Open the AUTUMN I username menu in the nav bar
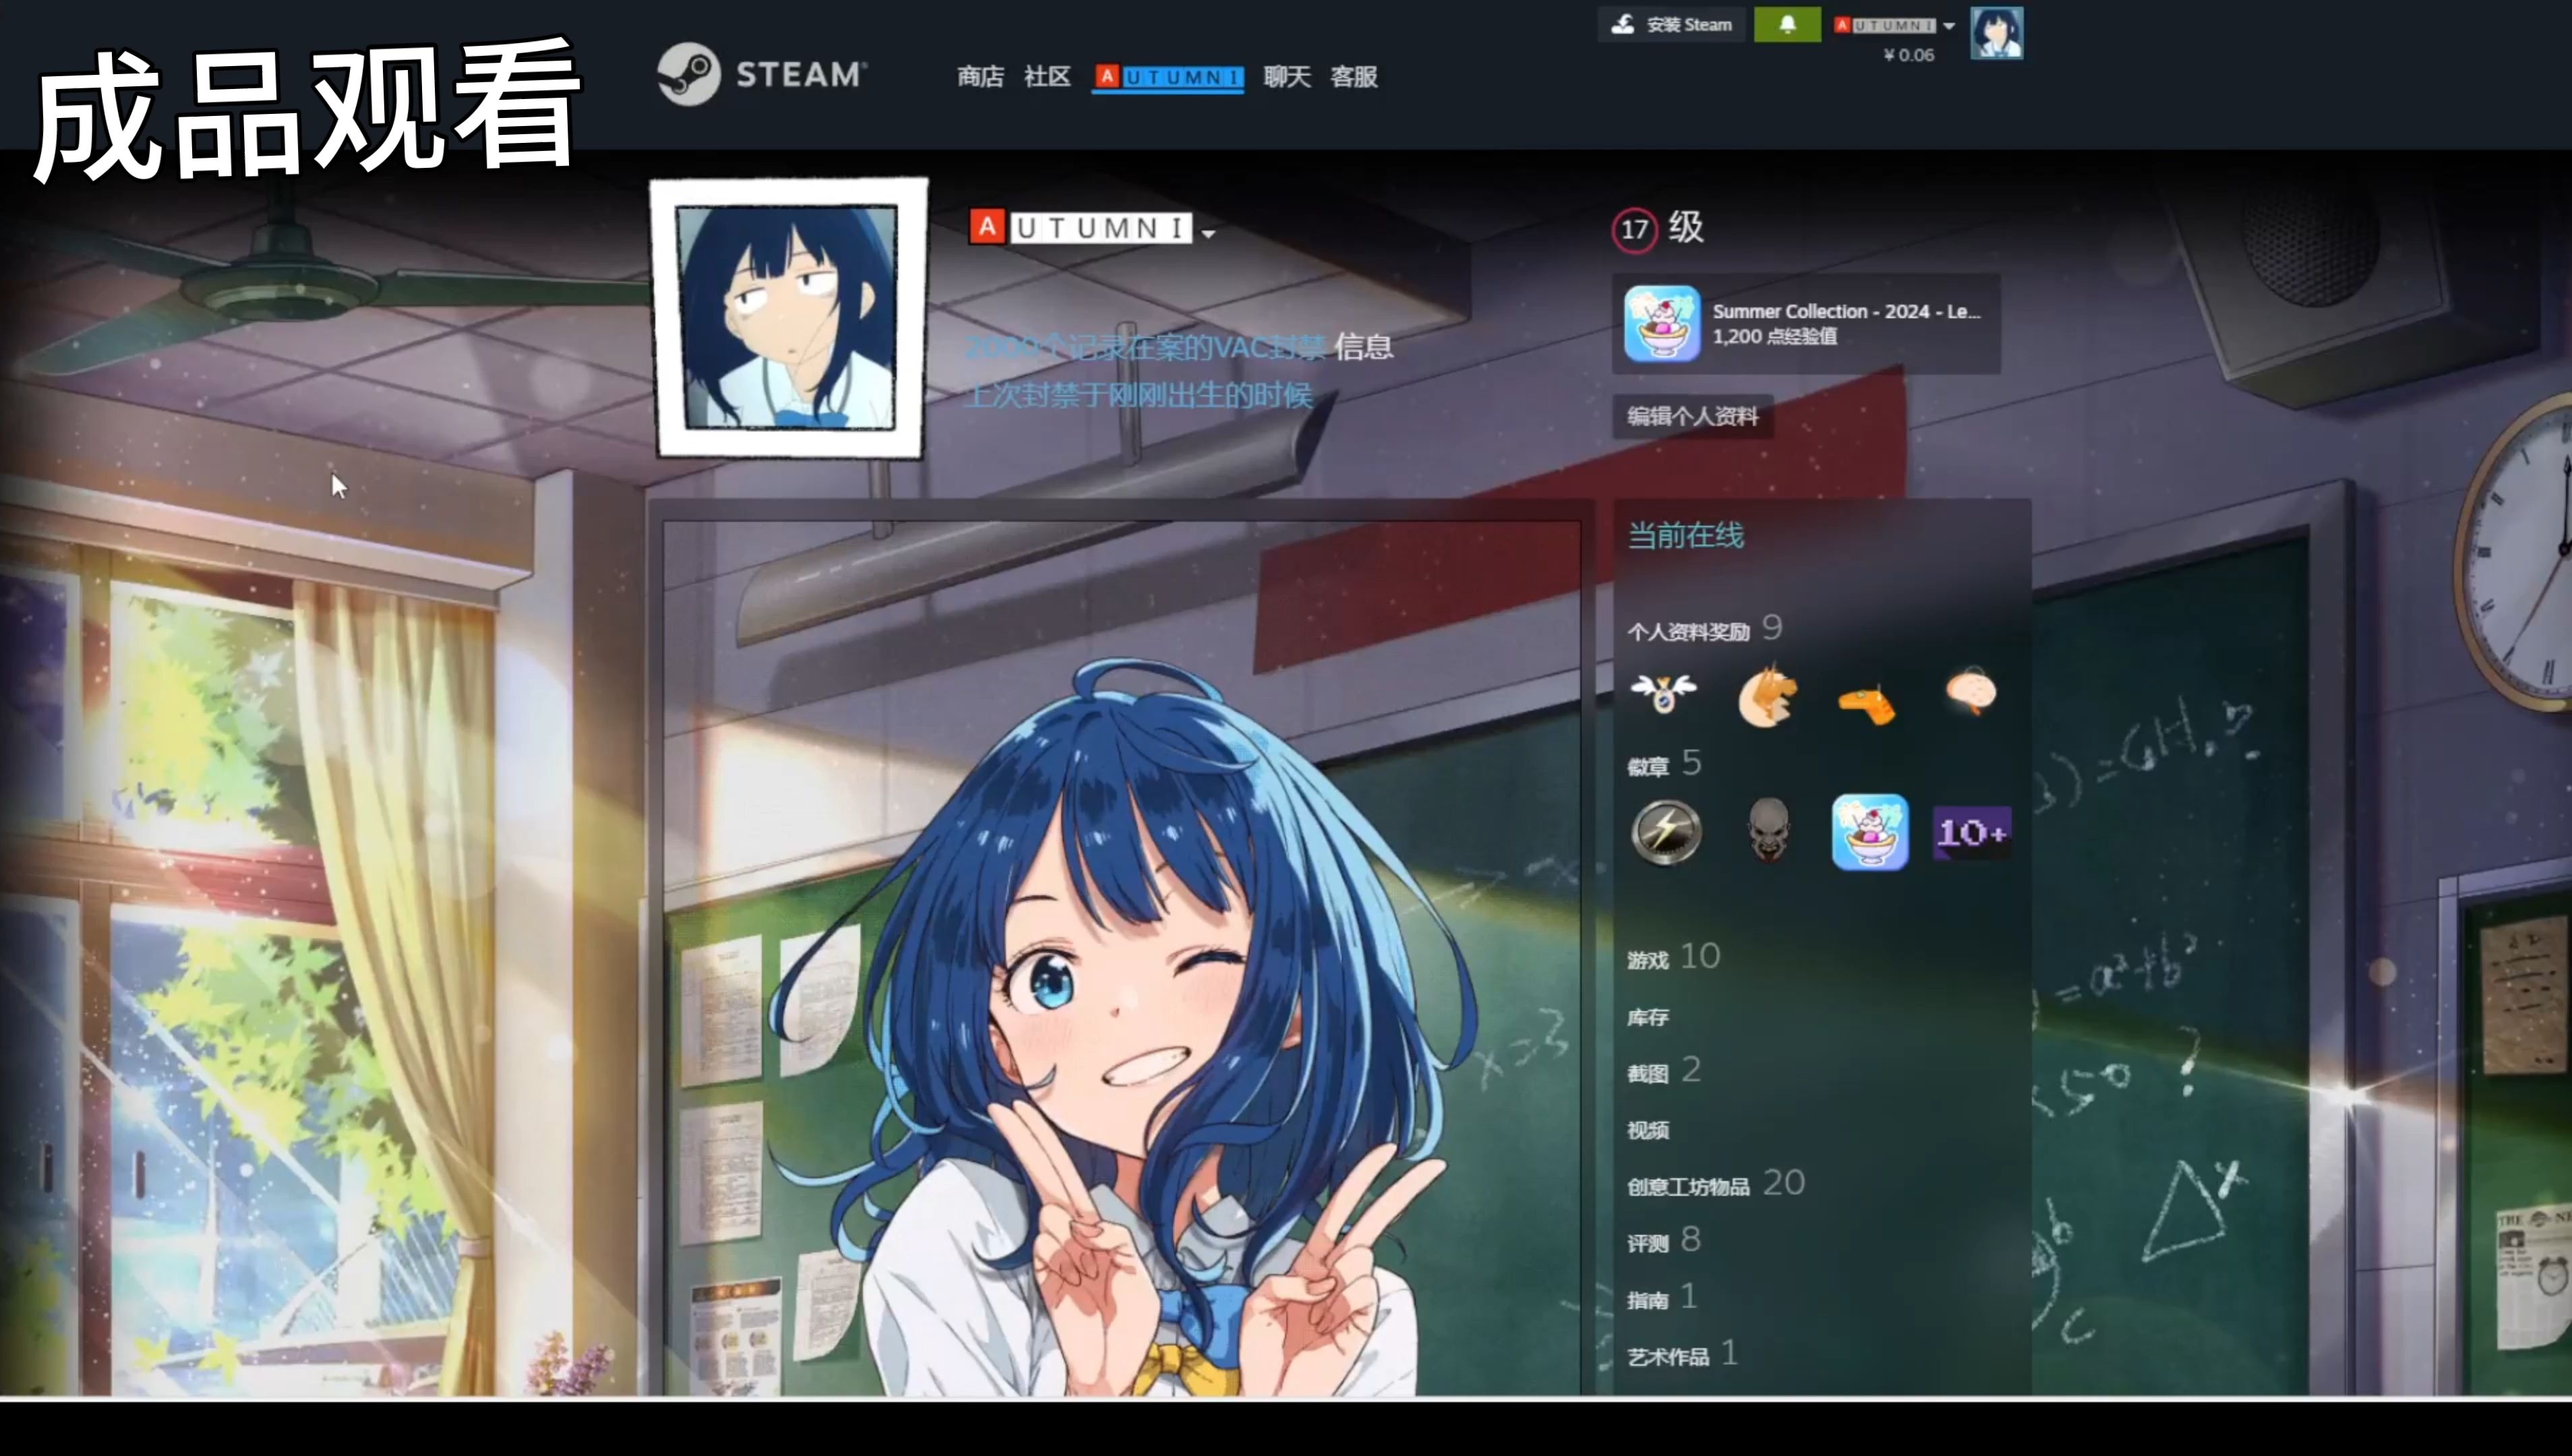The image size is (2572, 1456). tap(1168, 77)
